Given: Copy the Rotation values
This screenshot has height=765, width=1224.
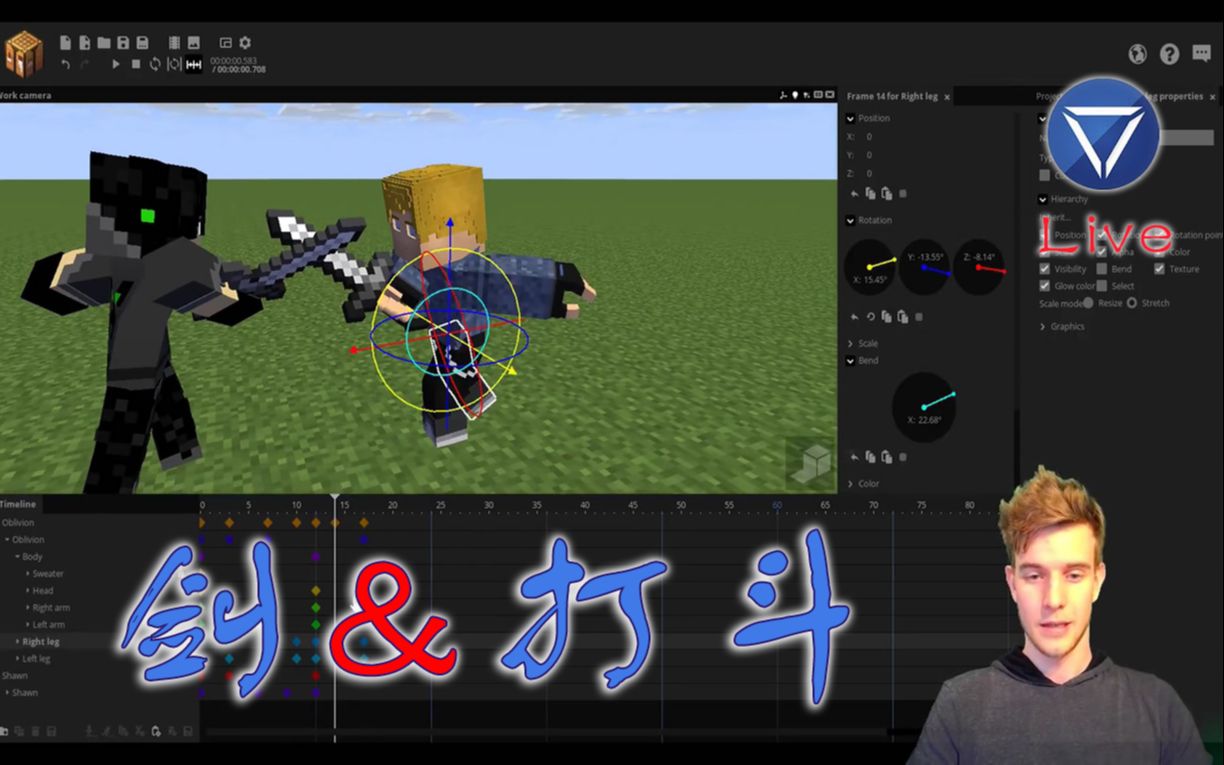Looking at the screenshot, I should (x=887, y=317).
